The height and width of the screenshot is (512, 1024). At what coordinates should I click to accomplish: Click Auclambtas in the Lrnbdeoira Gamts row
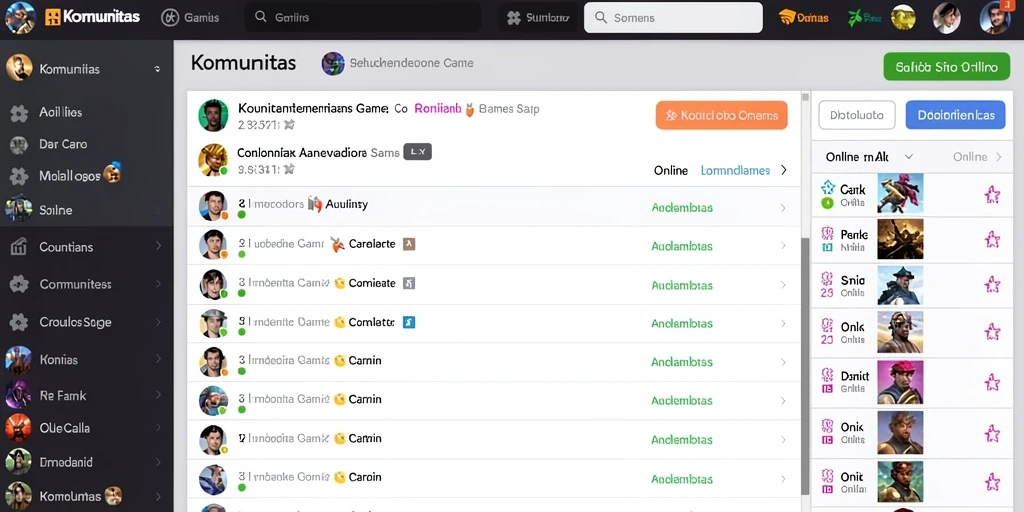tap(682, 362)
